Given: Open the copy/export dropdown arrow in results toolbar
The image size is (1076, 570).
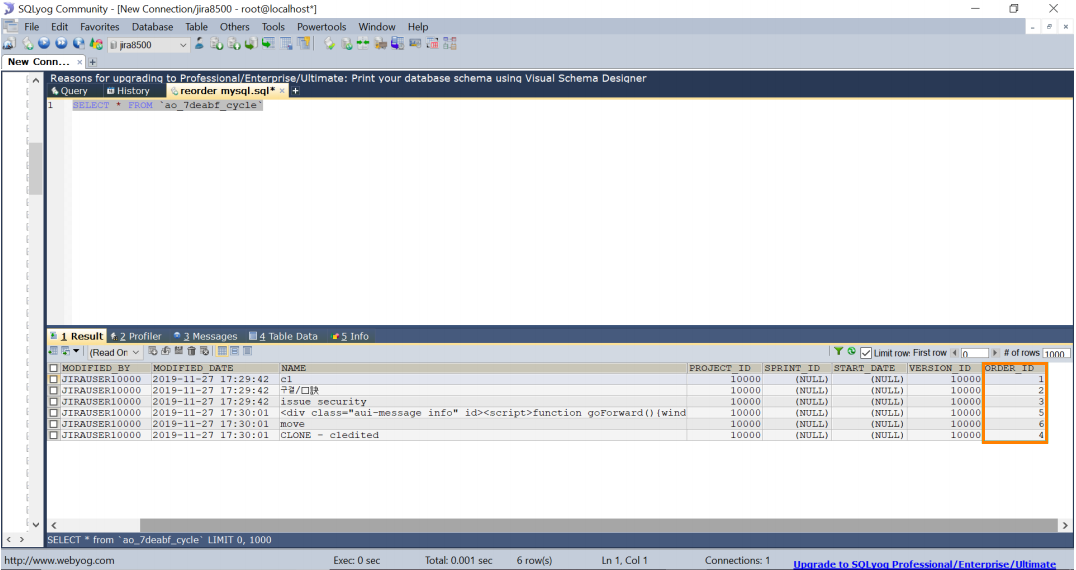Looking at the screenshot, I should 75,351.
